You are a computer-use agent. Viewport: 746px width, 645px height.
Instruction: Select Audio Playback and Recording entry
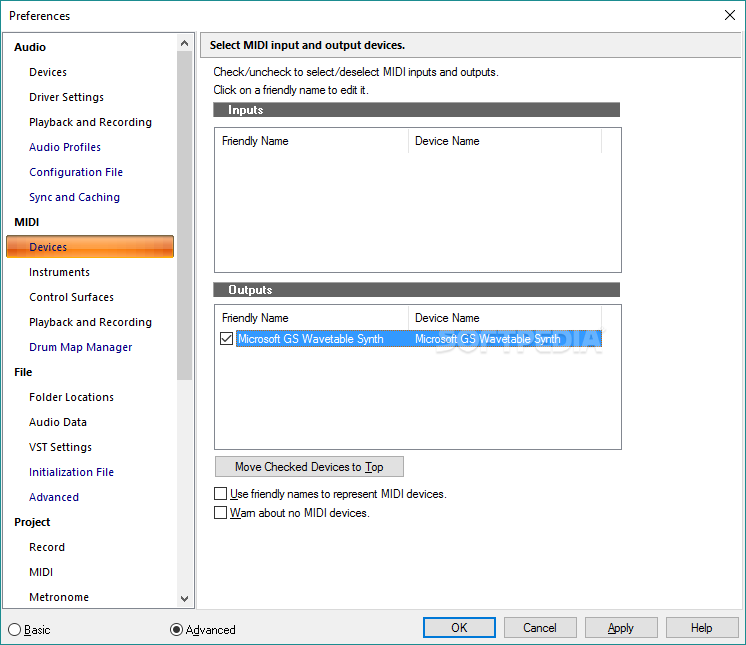[x=90, y=122]
